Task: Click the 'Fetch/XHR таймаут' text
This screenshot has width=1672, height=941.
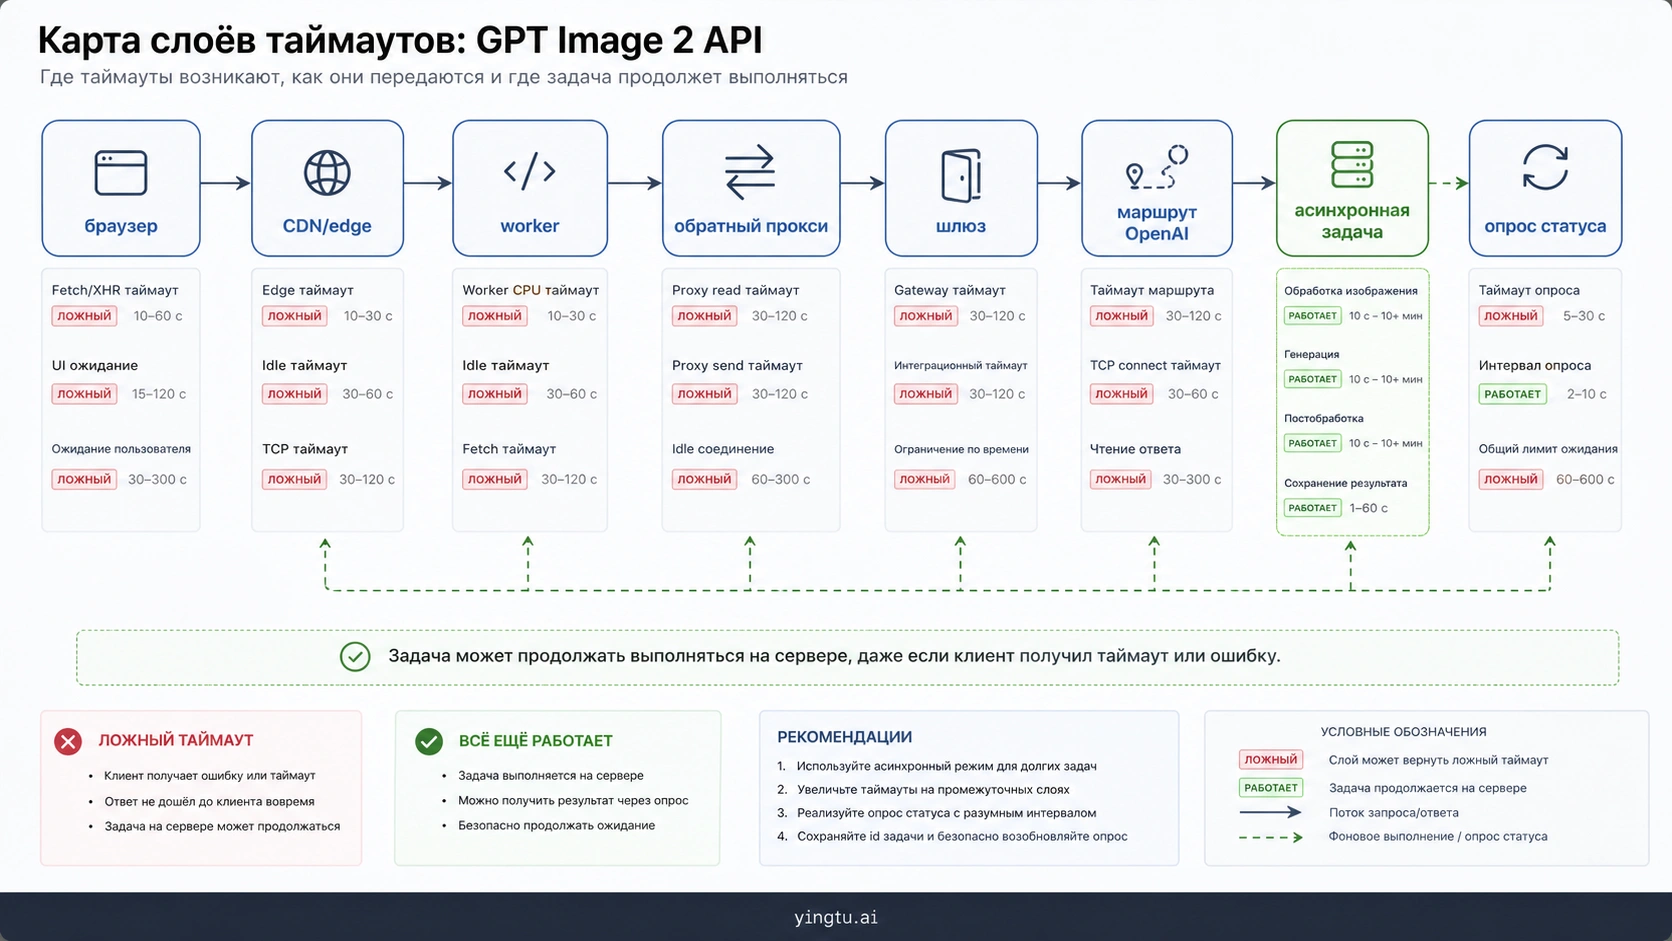Action: coord(115,290)
